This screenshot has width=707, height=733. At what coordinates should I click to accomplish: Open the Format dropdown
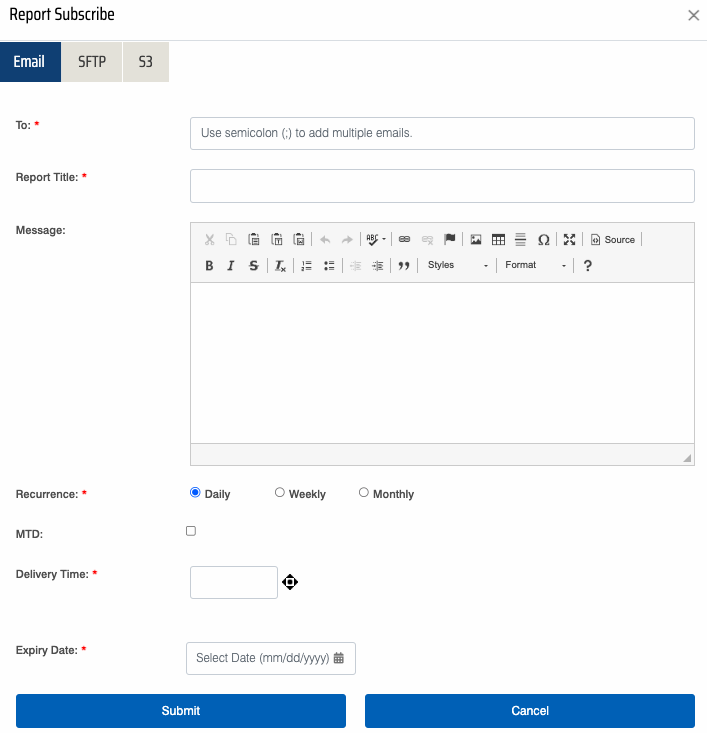tap(535, 266)
